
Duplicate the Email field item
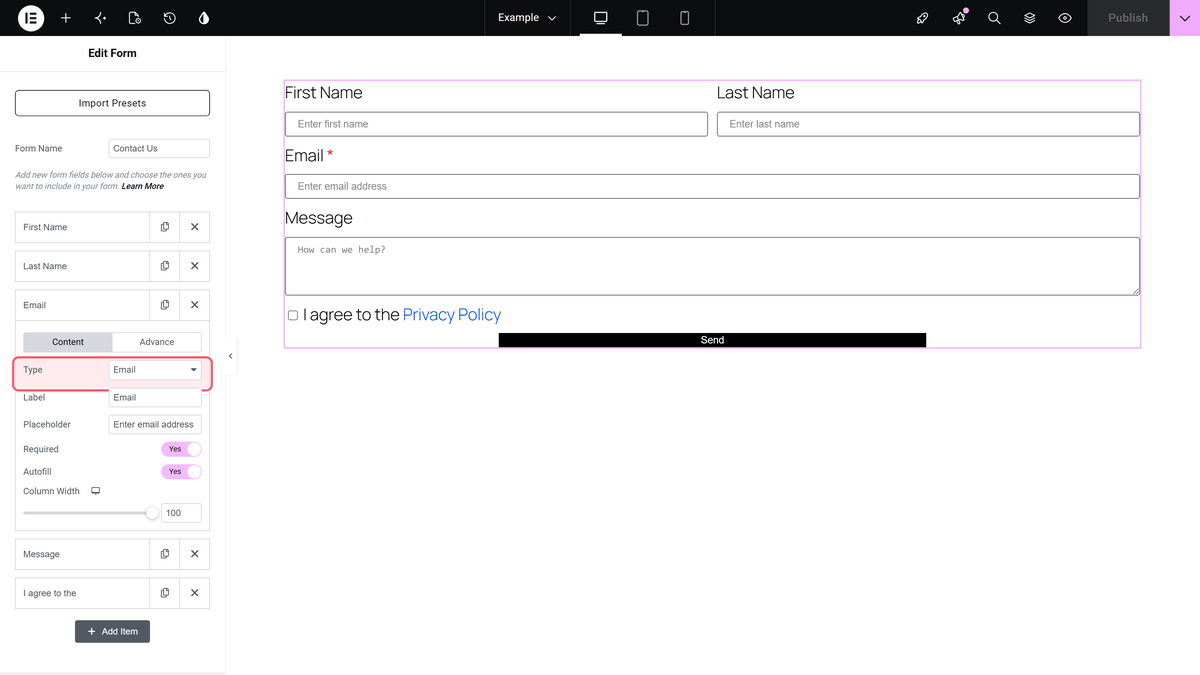click(165, 305)
